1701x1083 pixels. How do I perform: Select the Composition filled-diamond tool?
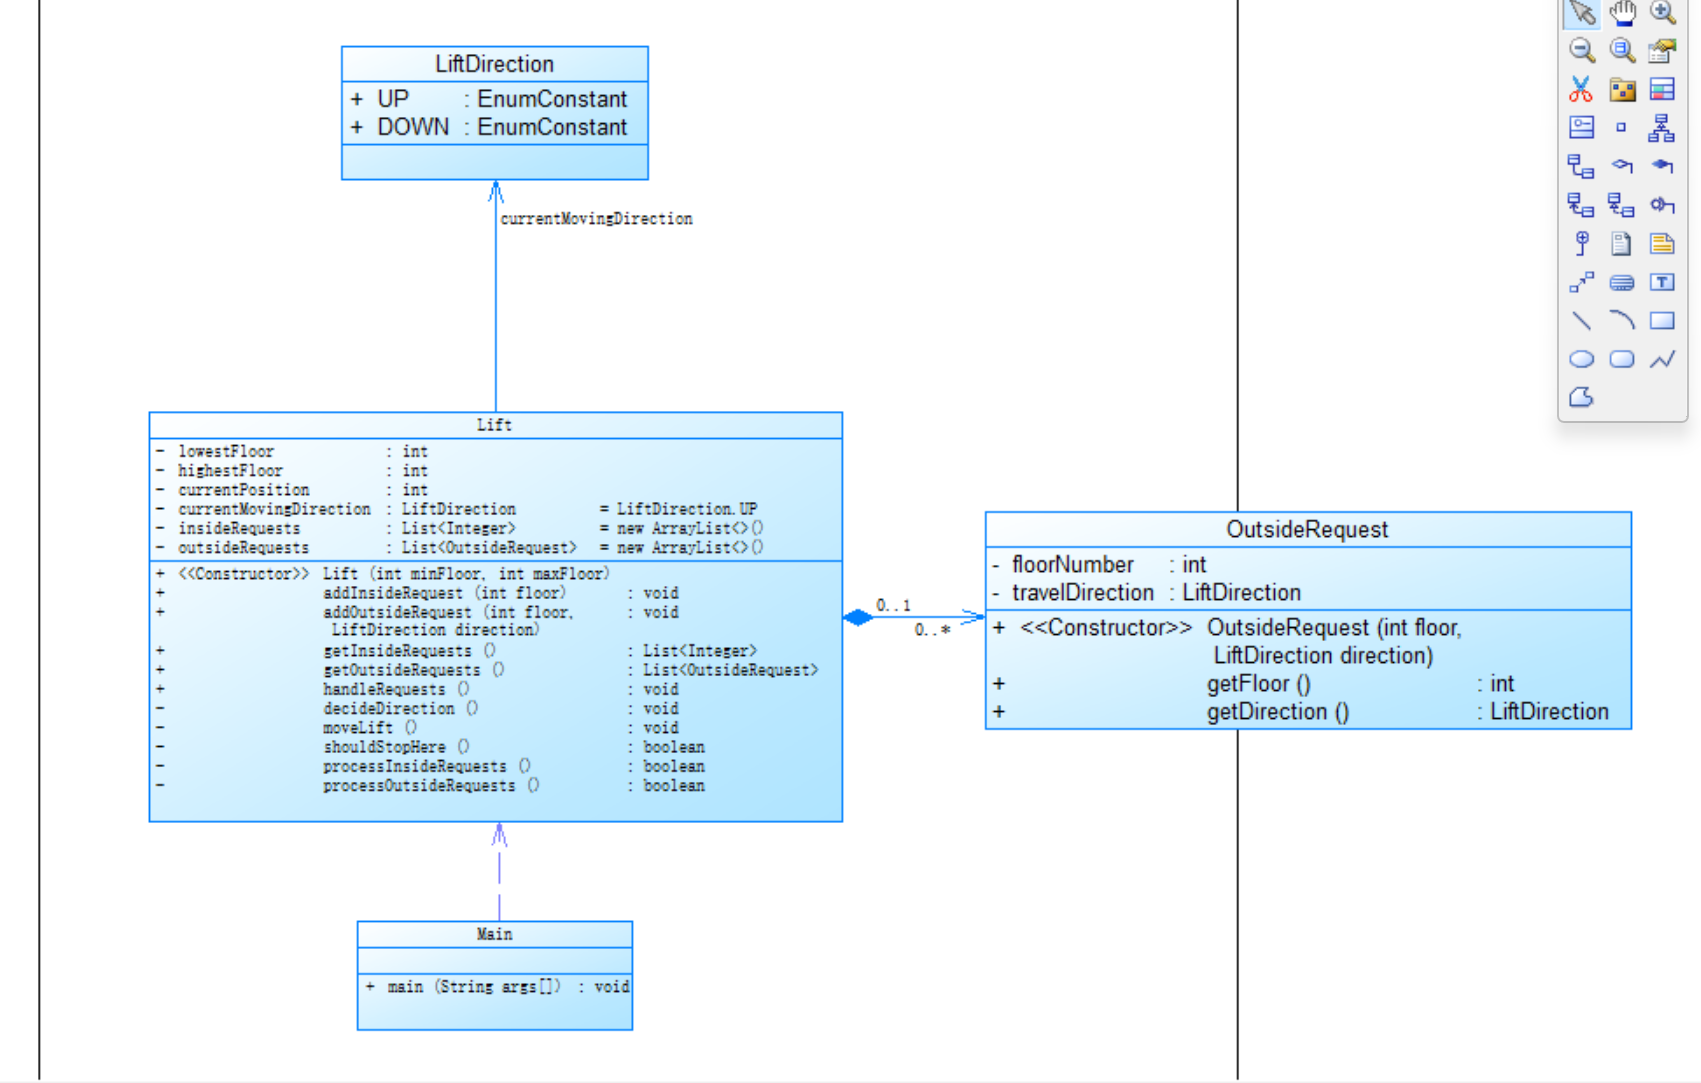coord(1662,166)
